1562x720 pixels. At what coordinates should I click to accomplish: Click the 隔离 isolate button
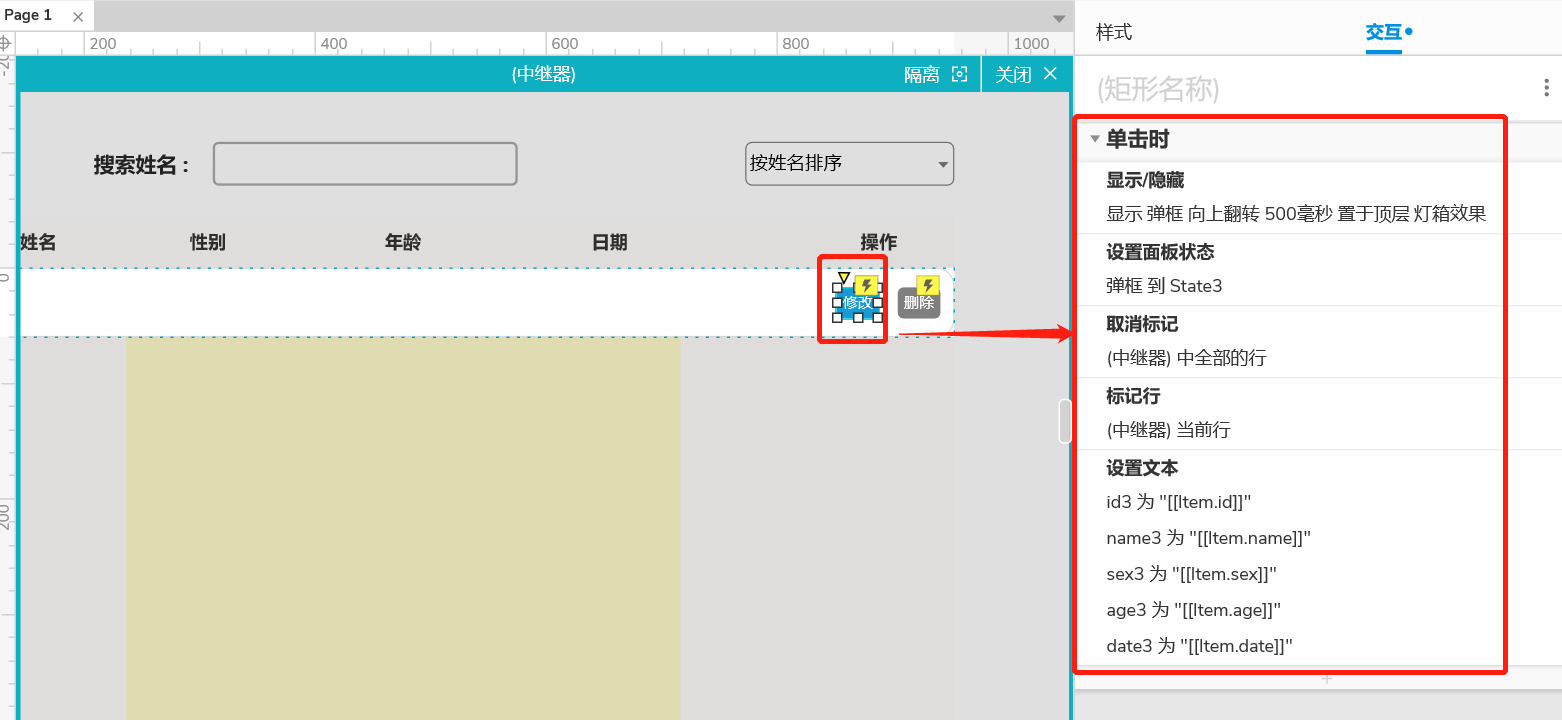point(921,75)
